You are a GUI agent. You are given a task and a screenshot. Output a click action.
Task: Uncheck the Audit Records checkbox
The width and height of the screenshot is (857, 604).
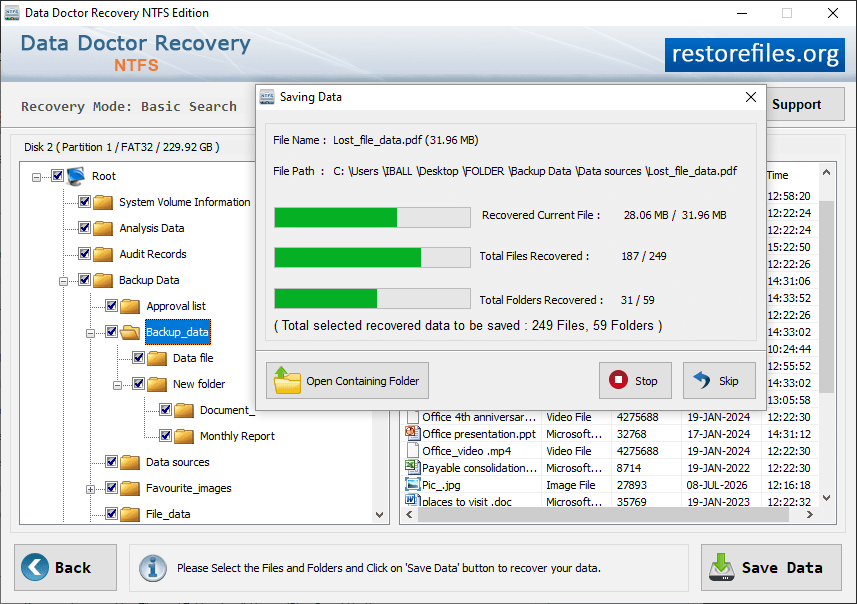pyautogui.click(x=84, y=253)
